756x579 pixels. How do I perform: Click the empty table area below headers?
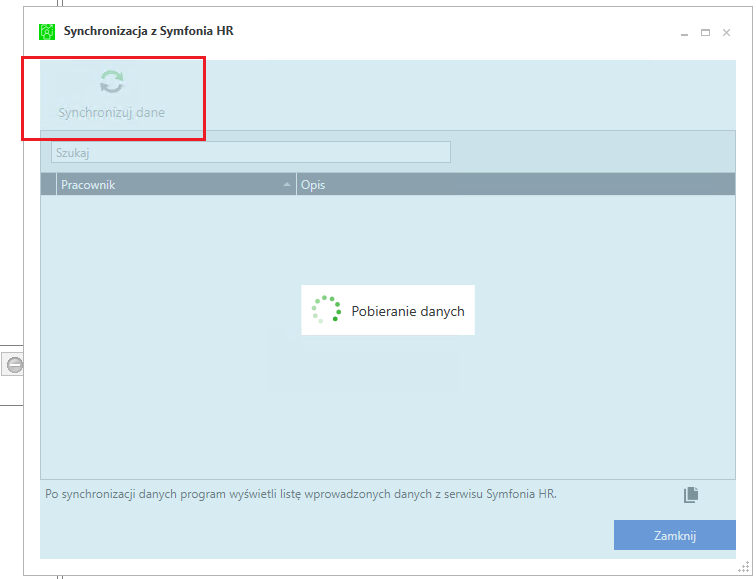coord(388,337)
